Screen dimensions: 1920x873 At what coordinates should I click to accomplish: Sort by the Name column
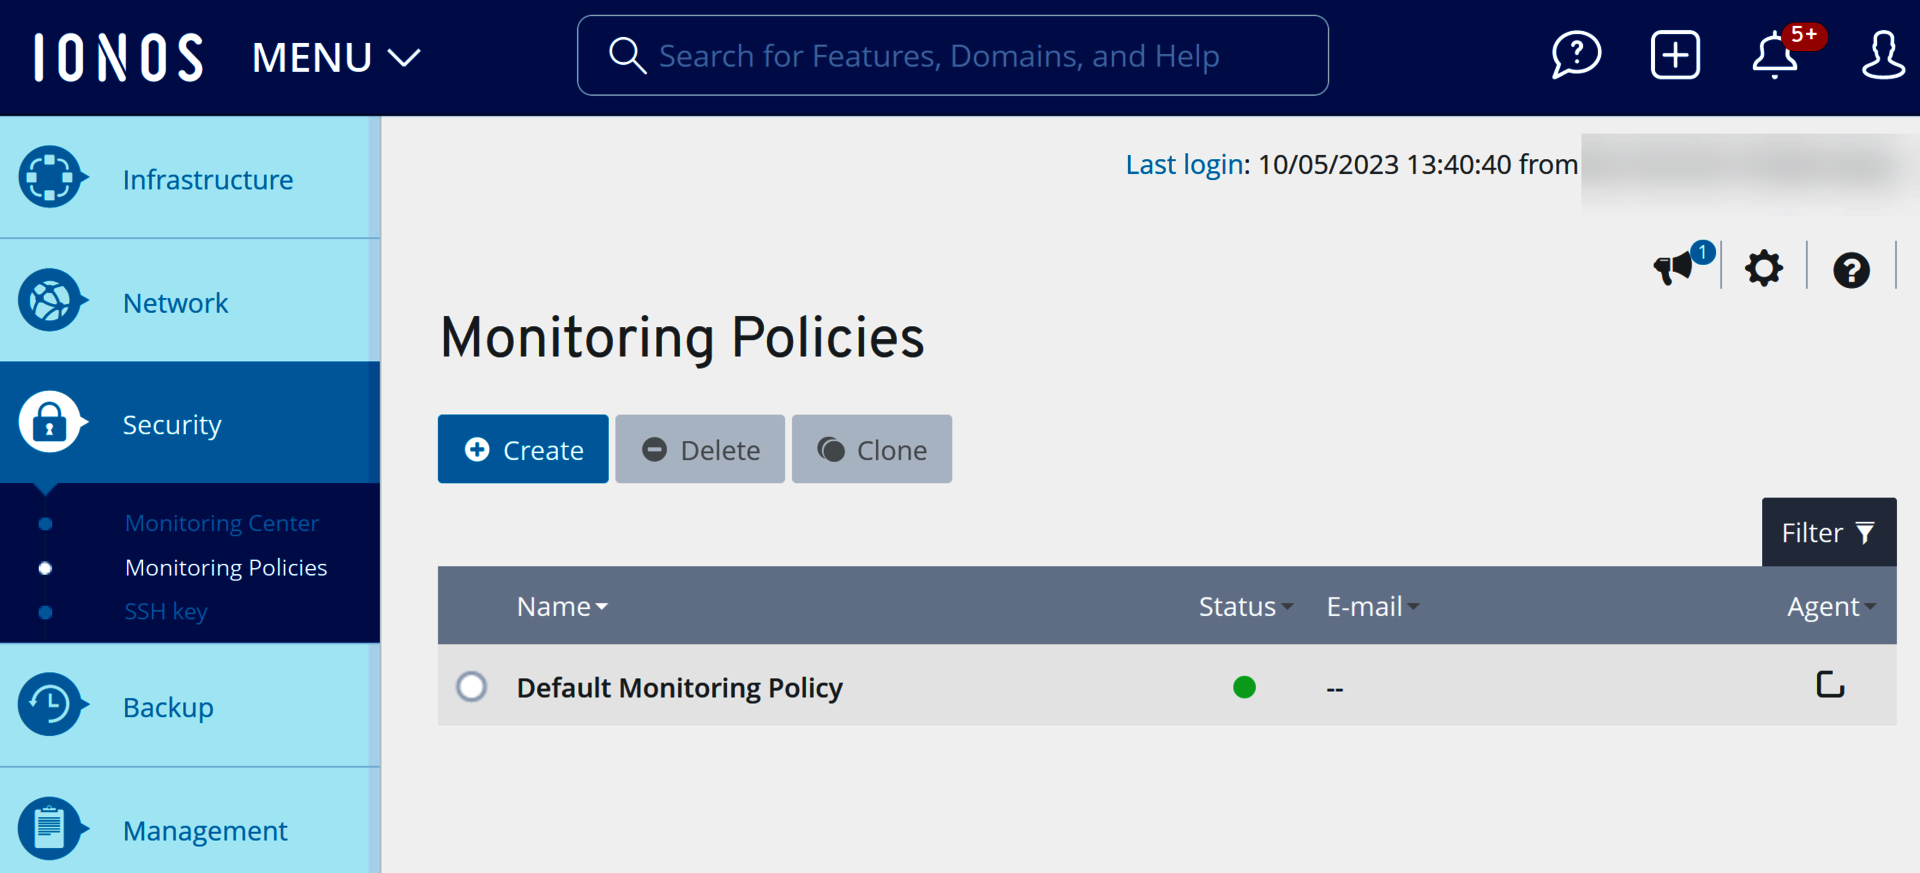click(561, 606)
